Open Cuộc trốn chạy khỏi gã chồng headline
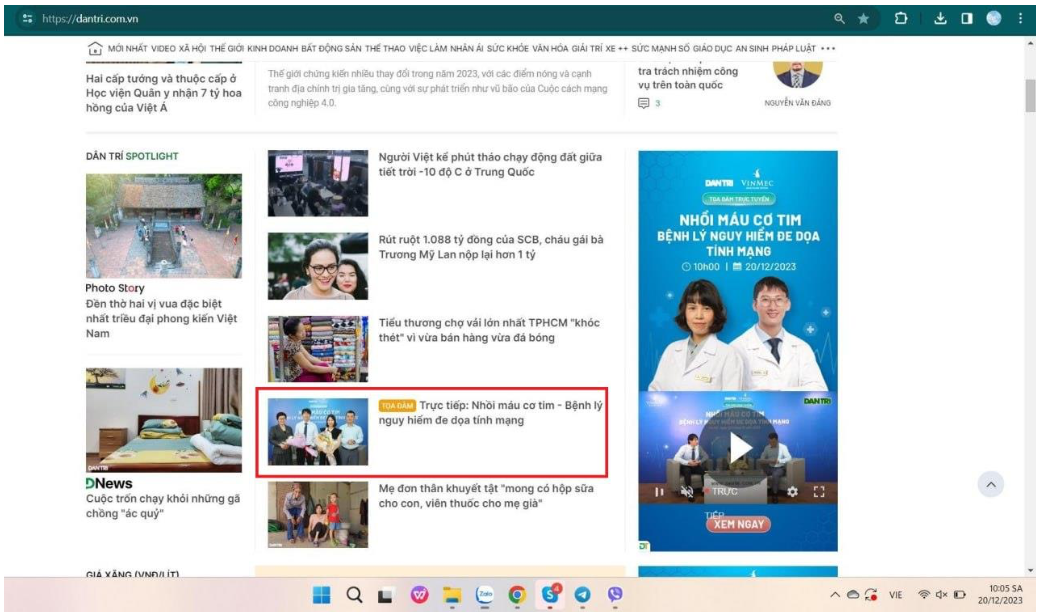 pyautogui.click(x=162, y=506)
